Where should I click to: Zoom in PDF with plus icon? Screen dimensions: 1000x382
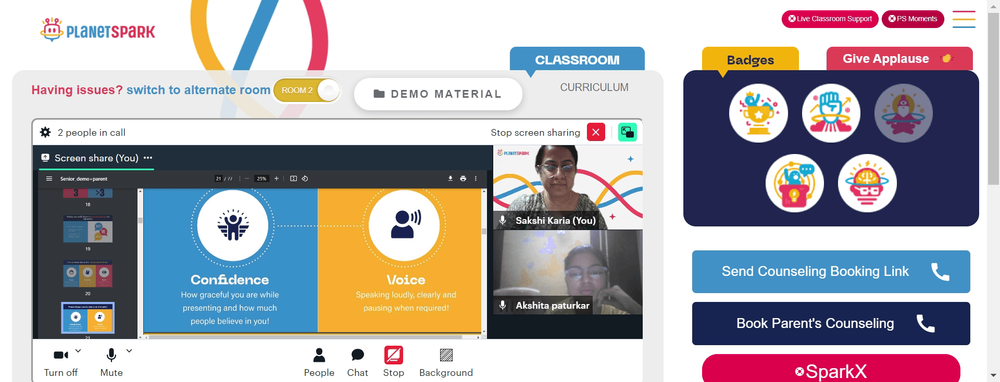(x=276, y=179)
